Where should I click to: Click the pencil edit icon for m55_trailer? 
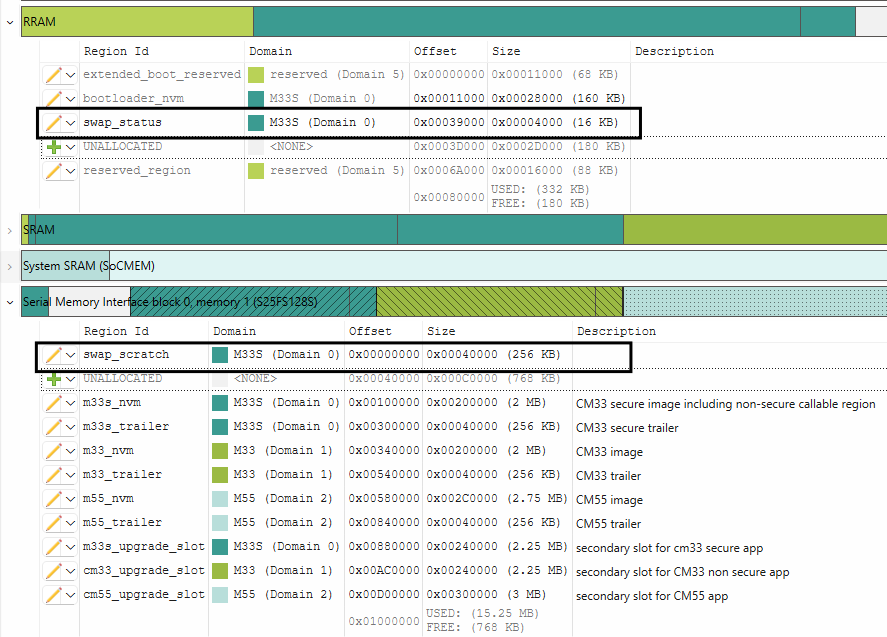(54, 523)
